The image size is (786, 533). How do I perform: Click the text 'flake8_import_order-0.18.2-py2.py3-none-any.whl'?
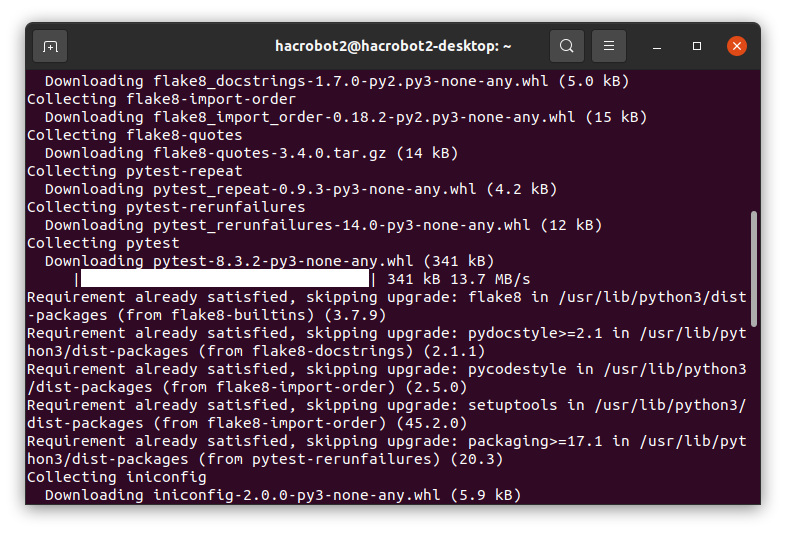(x=364, y=117)
